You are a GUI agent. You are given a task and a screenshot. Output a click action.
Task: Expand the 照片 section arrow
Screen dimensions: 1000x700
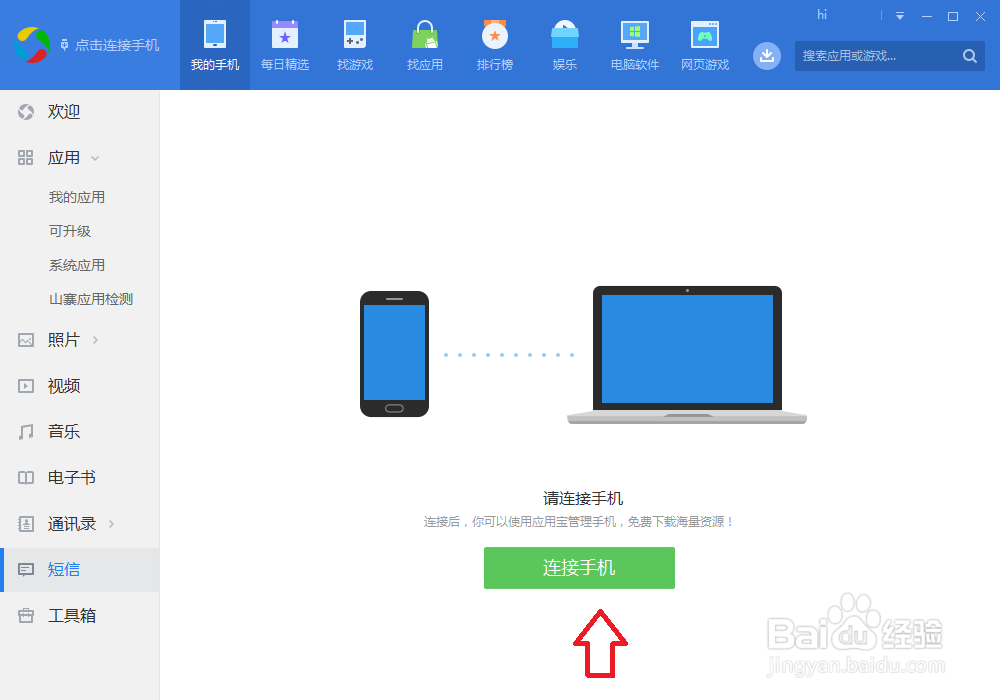96,340
